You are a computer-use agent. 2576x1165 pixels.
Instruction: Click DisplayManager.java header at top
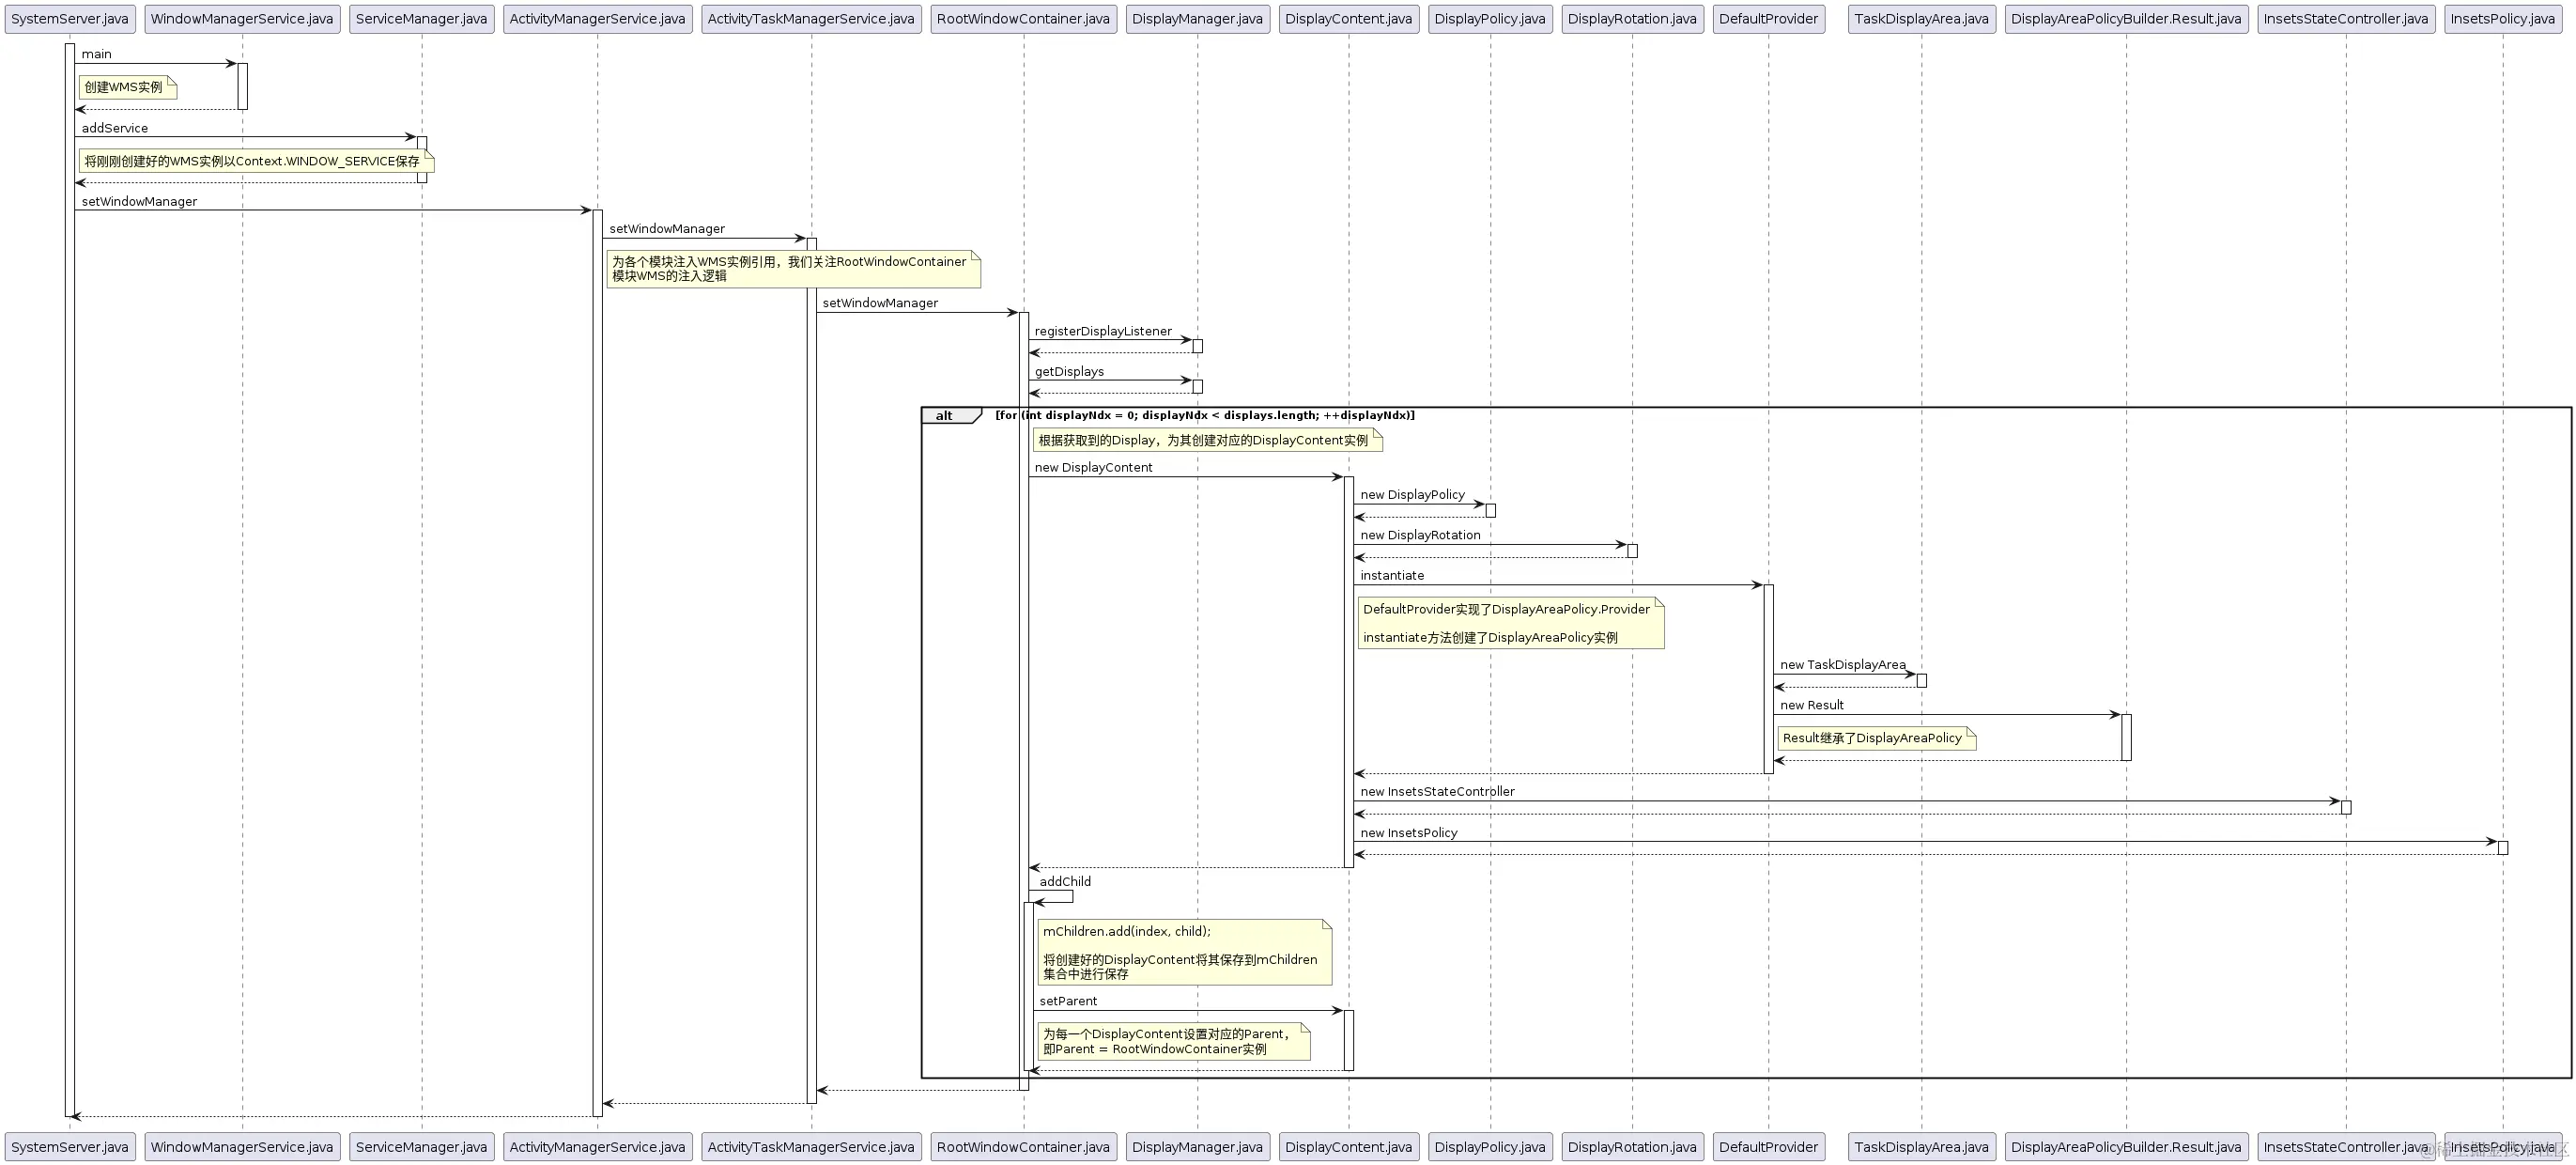(1197, 19)
